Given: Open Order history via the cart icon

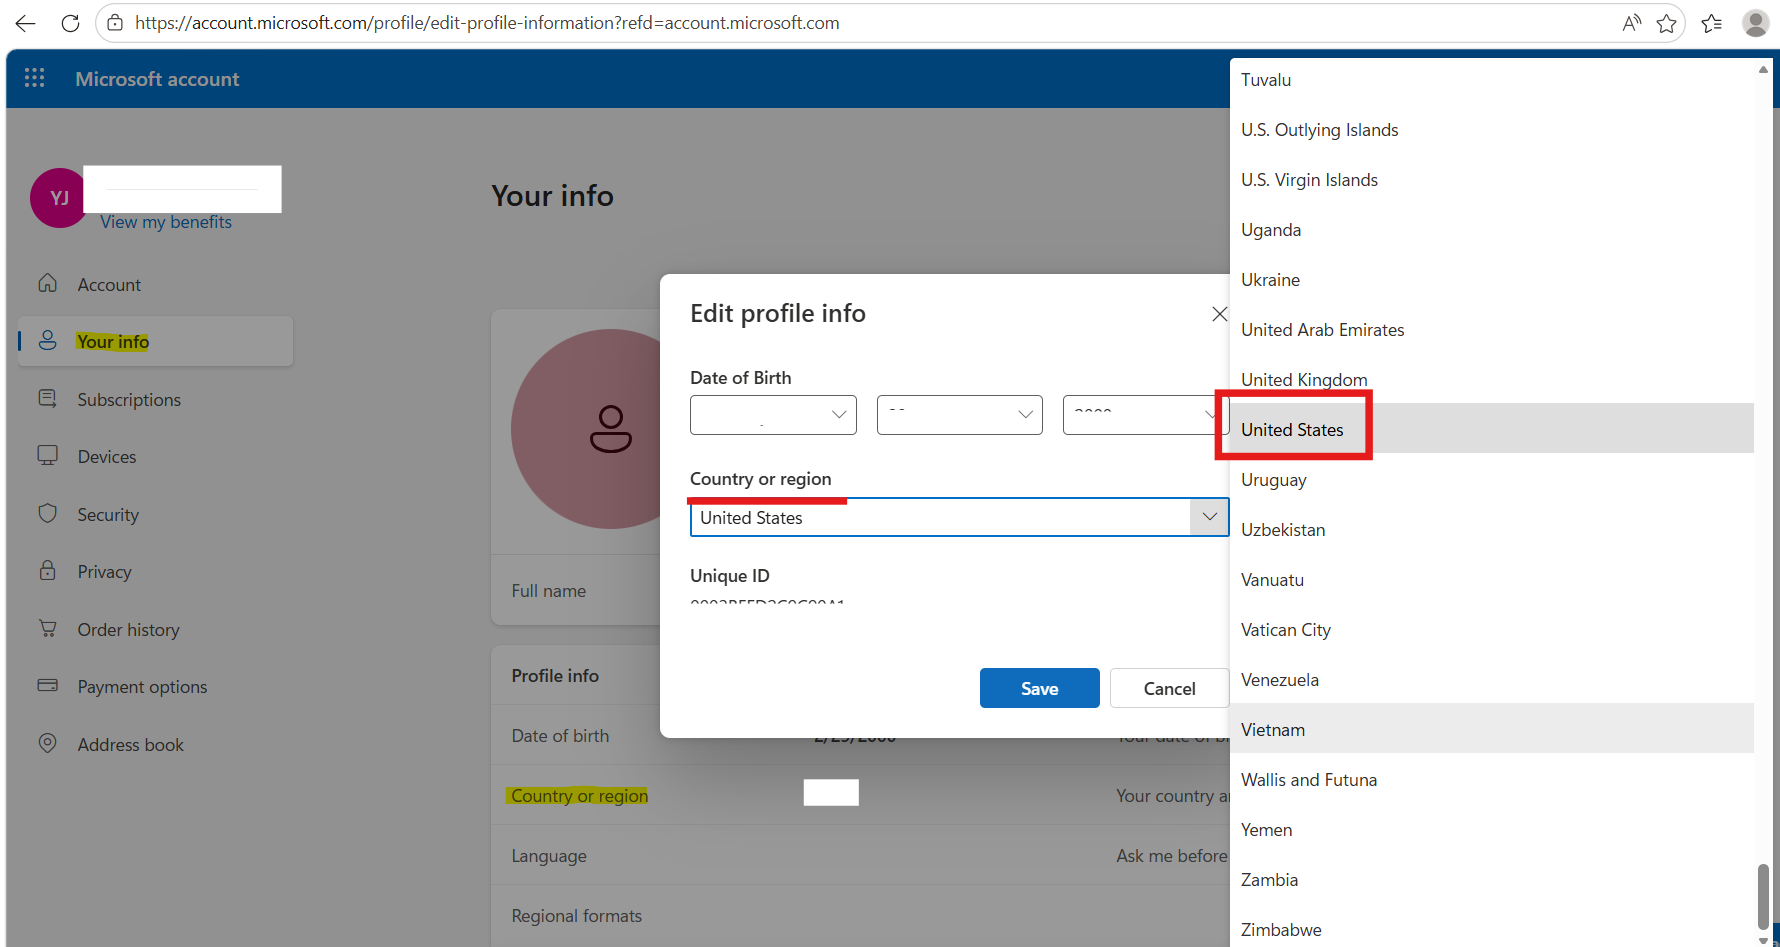Looking at the screenshot, I should pos(47,628).
